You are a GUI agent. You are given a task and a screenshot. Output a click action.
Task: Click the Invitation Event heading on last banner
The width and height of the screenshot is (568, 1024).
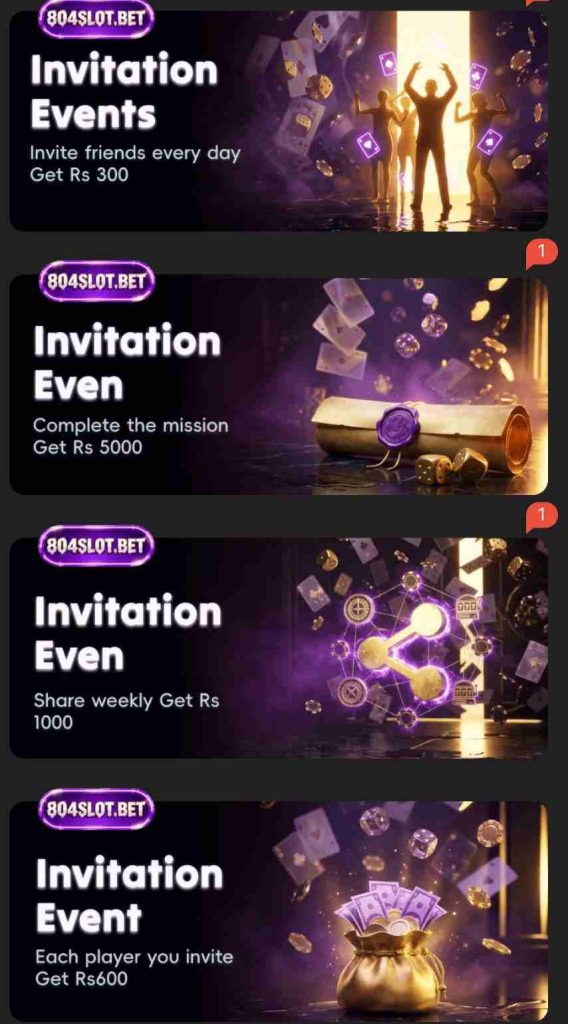(129, 895)
